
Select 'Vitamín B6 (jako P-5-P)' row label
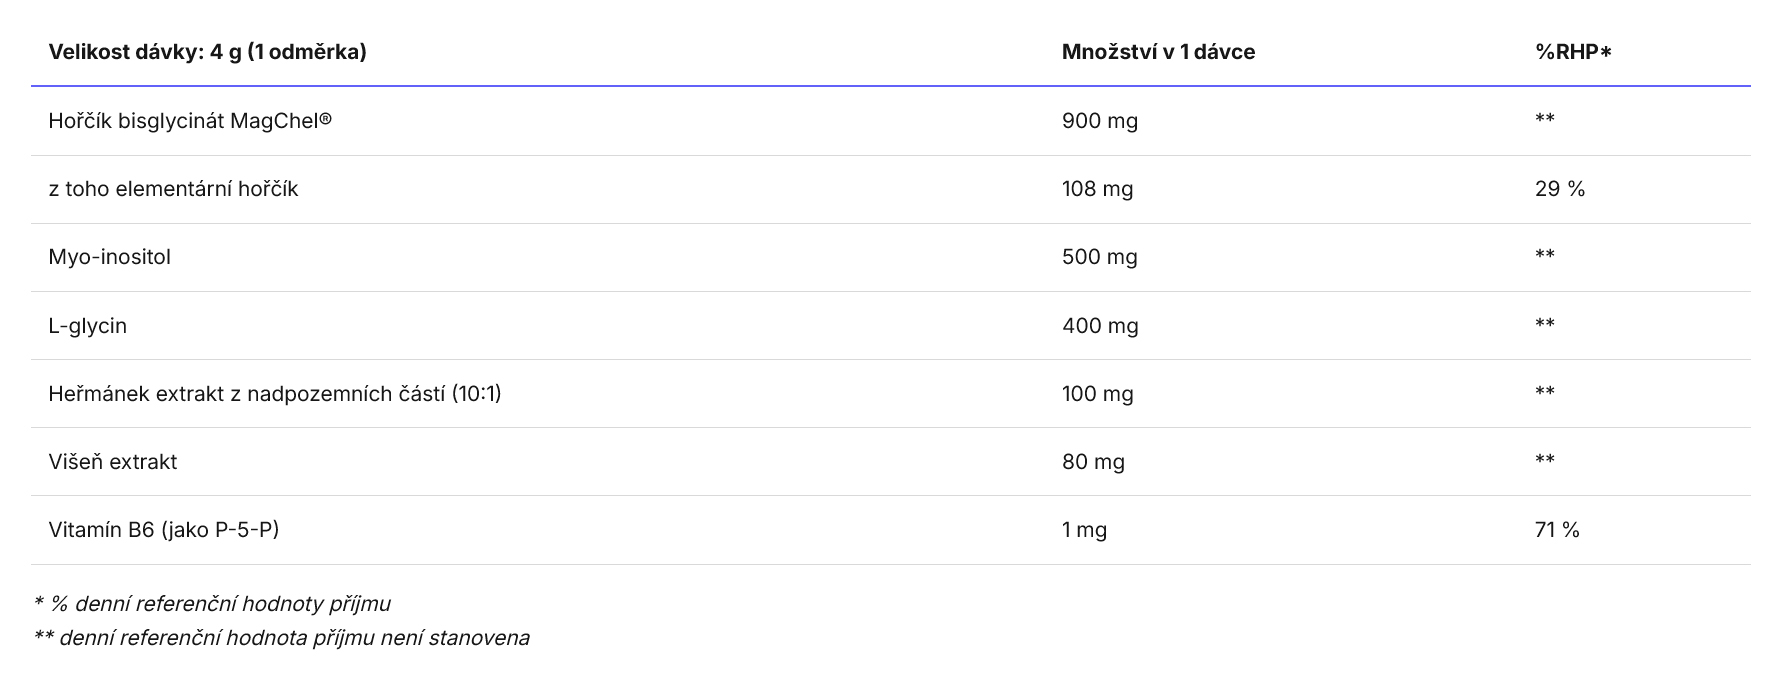coord(163,530)
